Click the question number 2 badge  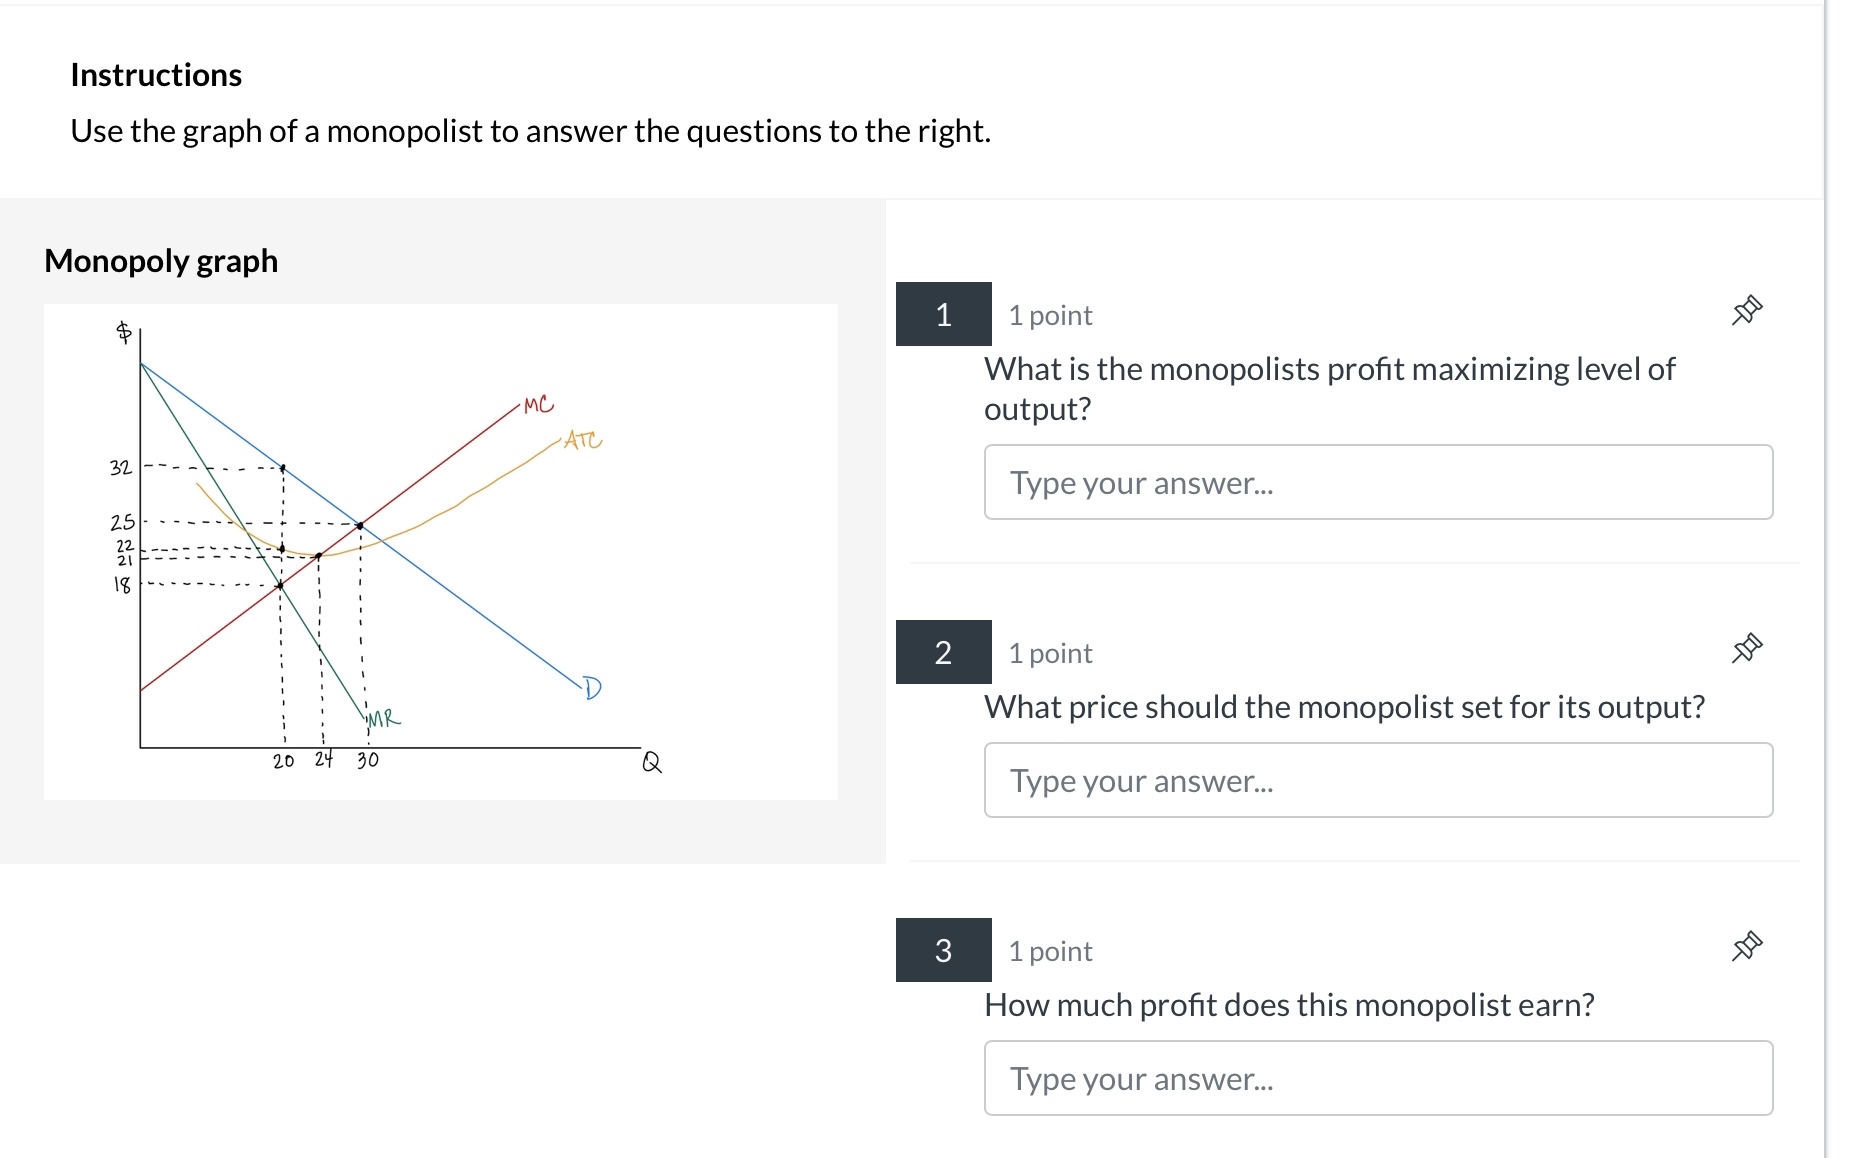click(943, 652)
